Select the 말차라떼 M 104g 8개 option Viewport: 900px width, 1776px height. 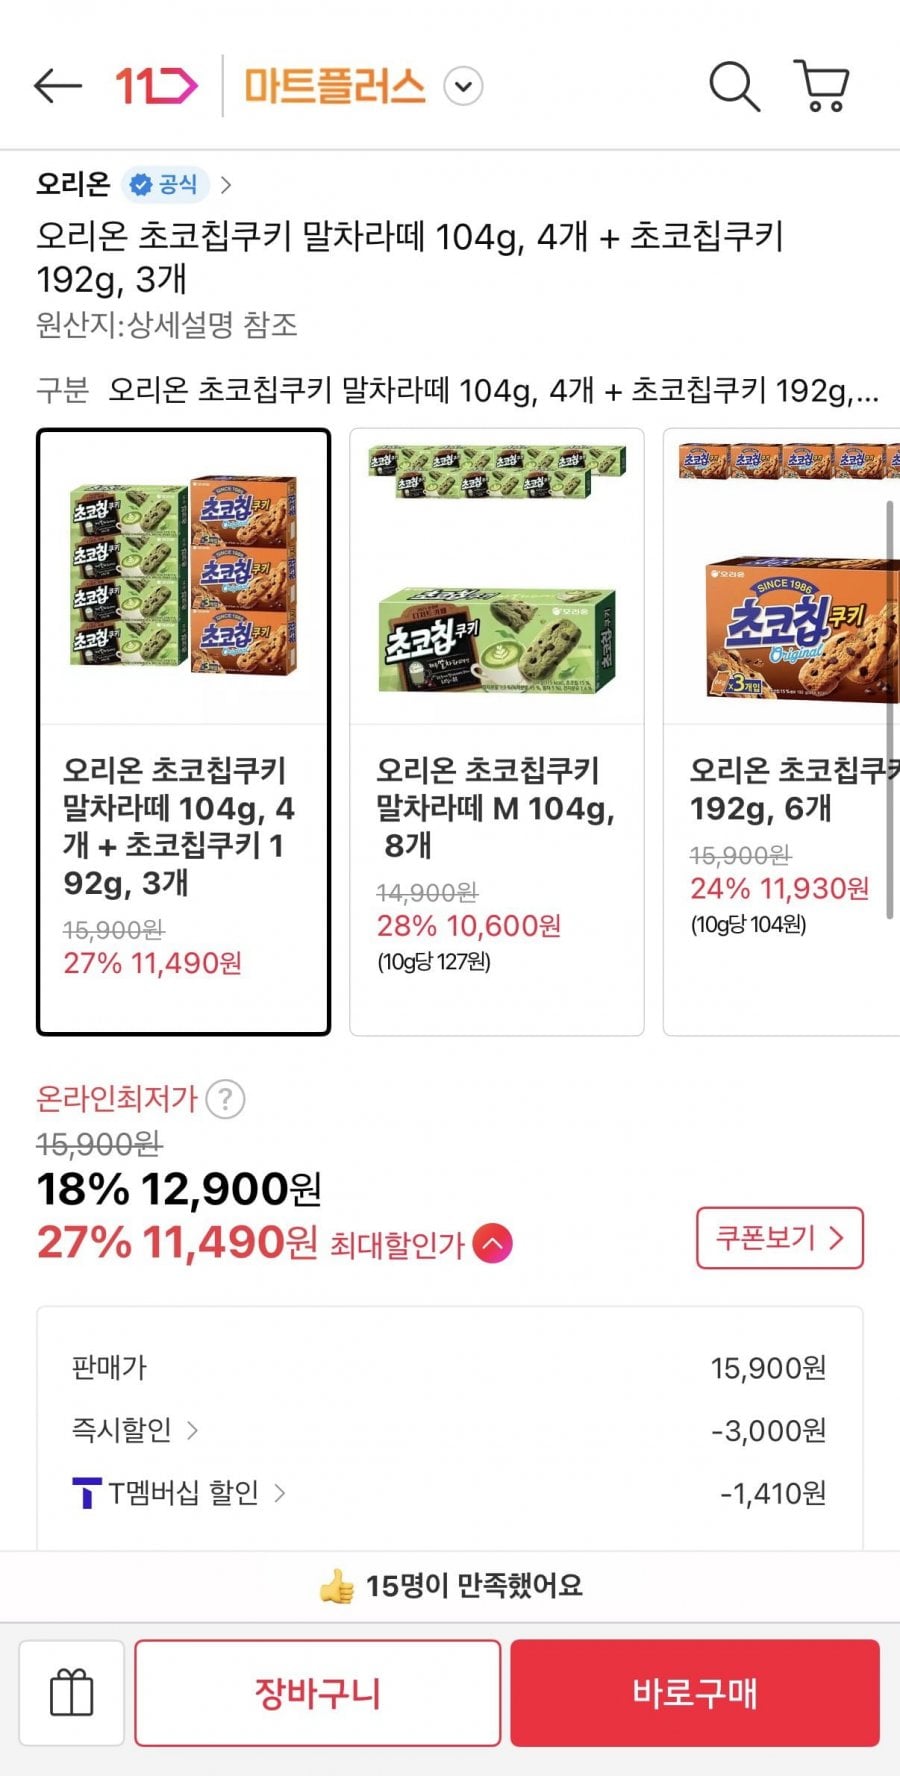click(x=496, y=731)
